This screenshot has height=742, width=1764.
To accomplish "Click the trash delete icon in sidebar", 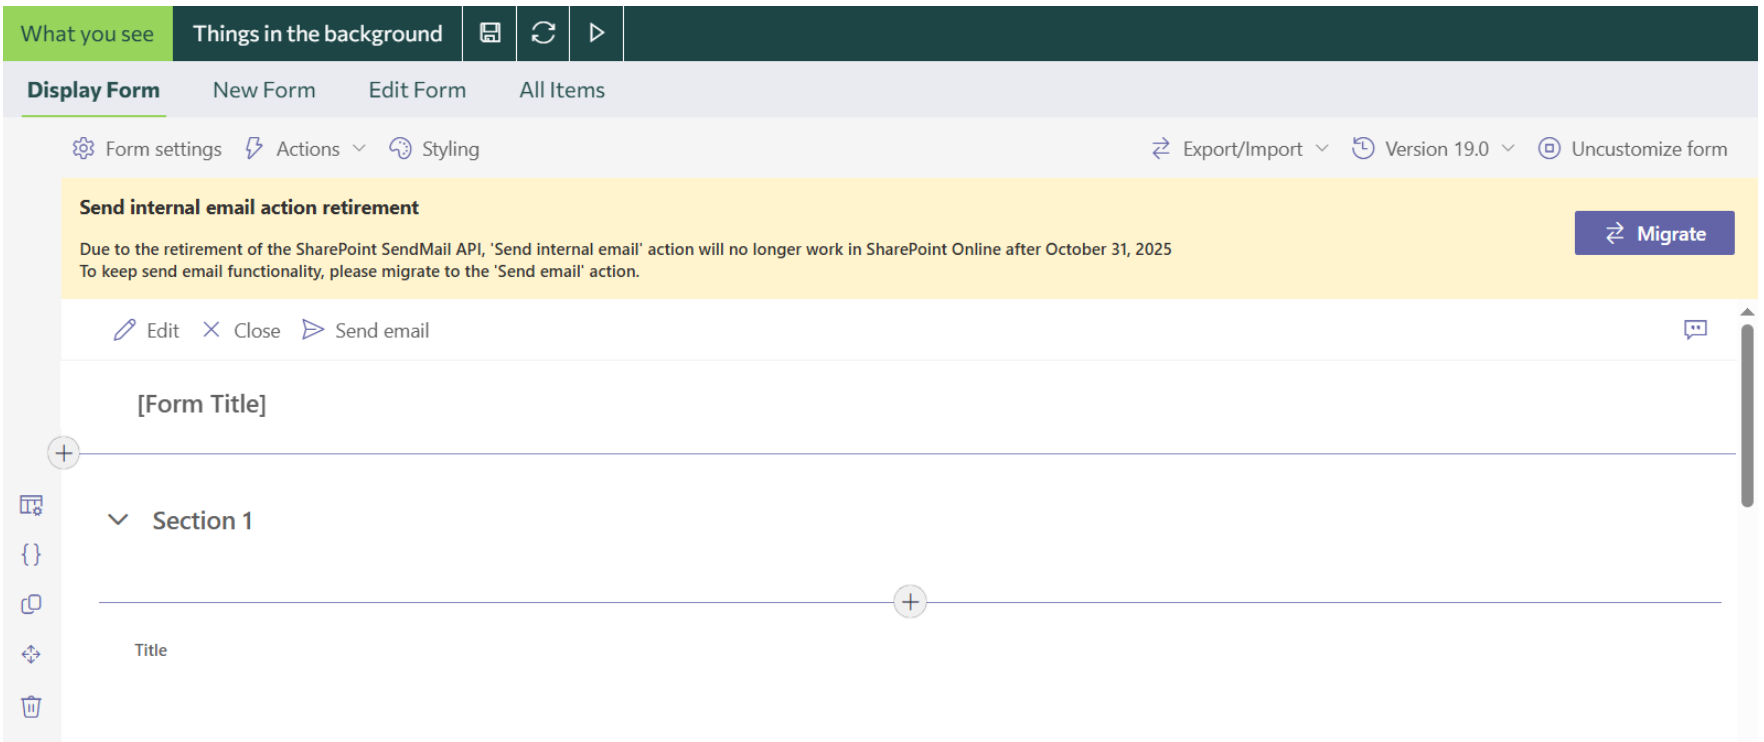I will click(x=31, y=706).
